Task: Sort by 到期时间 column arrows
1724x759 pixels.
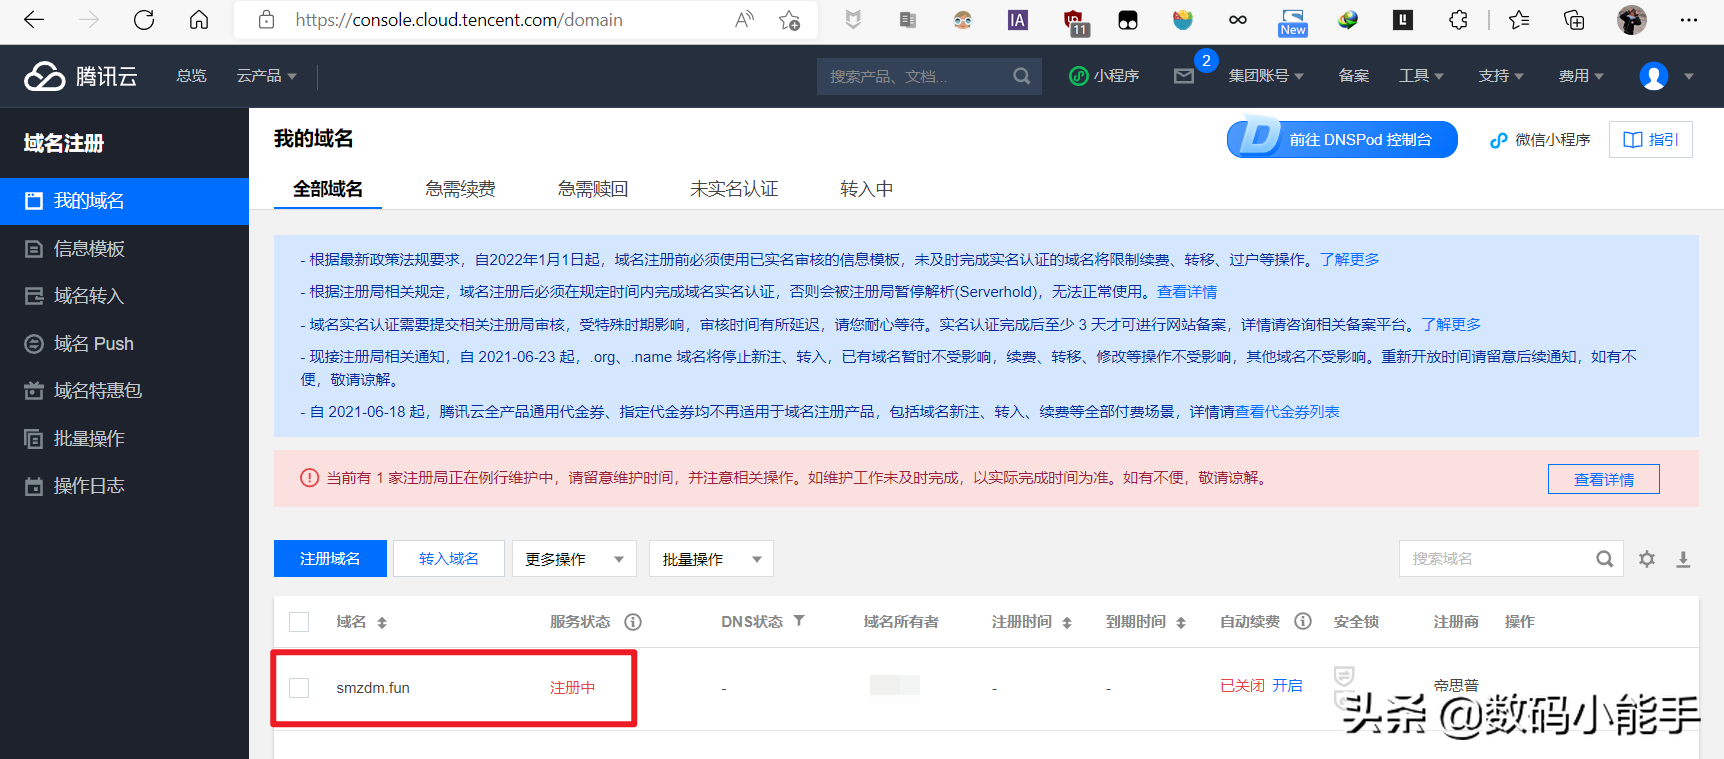Action: coord(1181,623)
